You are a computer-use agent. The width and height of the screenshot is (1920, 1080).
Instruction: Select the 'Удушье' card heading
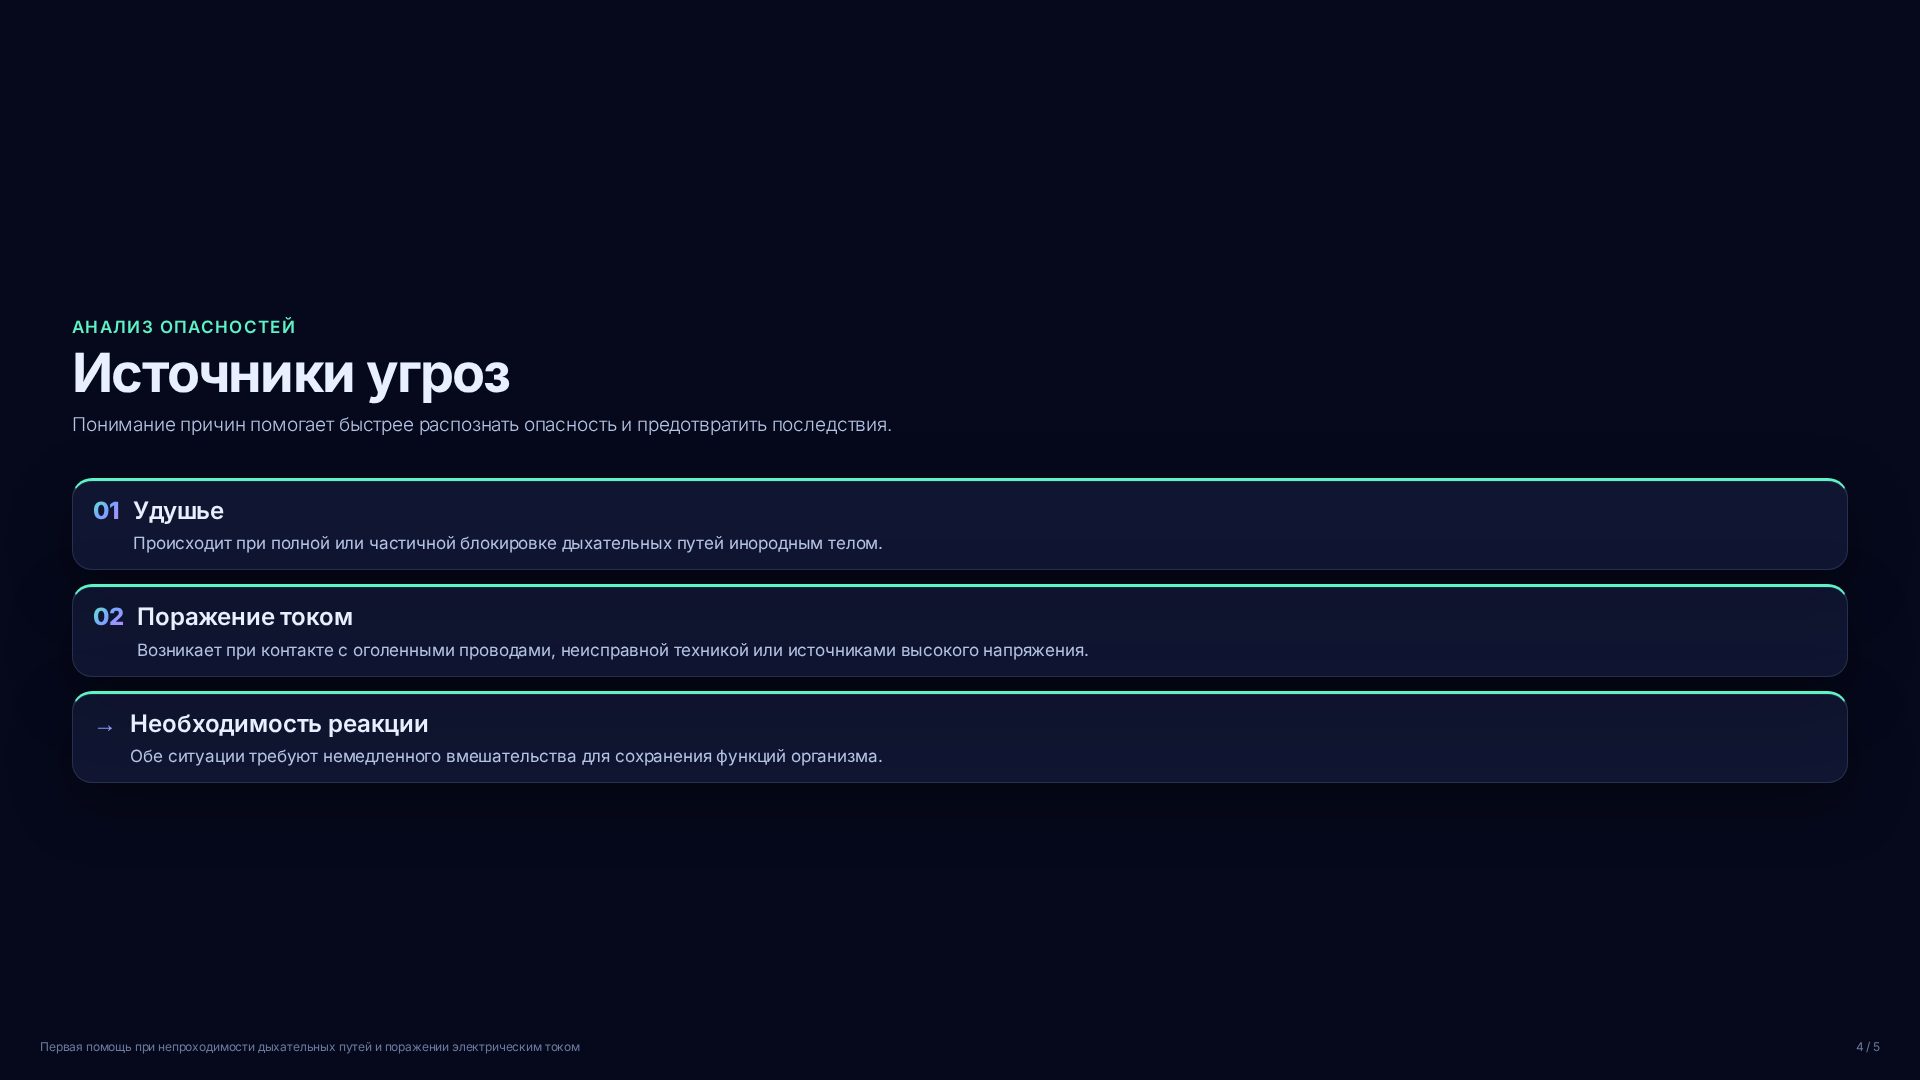coord(178,511)
